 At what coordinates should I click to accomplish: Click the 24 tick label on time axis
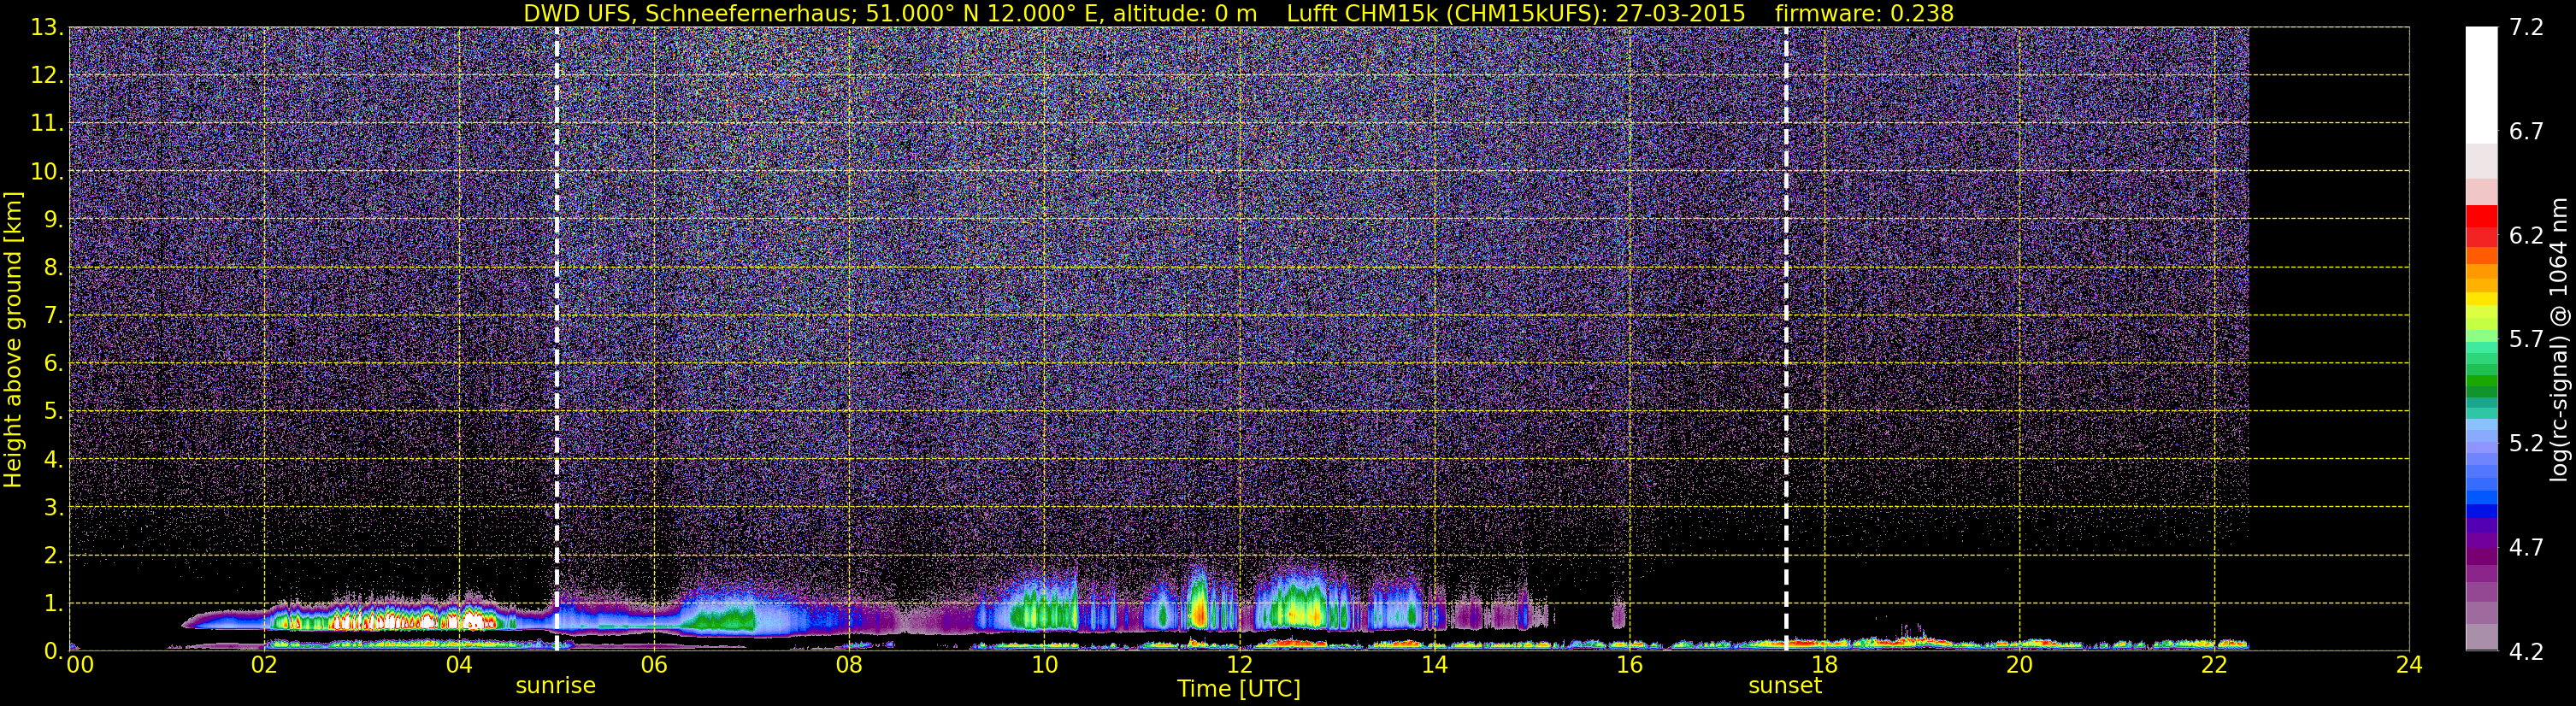[2409, 665]
